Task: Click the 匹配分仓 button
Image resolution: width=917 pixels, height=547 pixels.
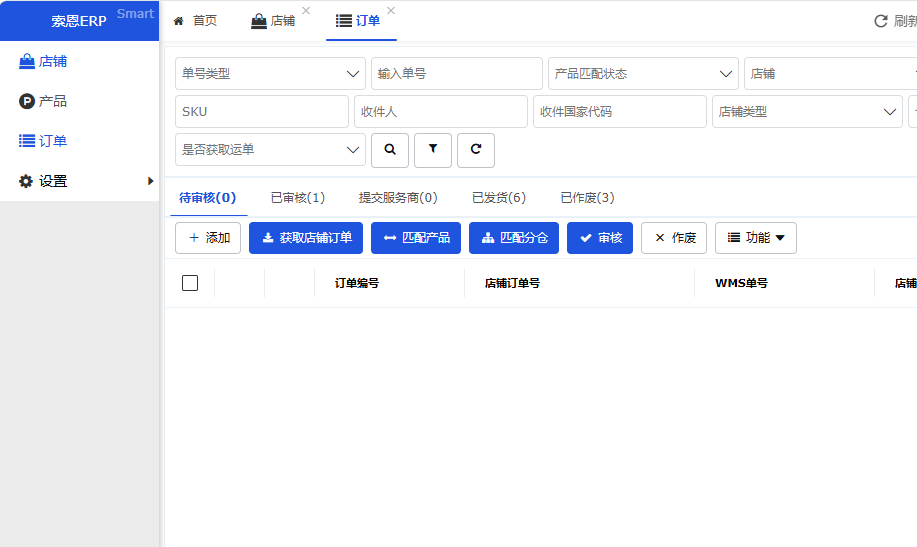Action: [x=514, y=238]
